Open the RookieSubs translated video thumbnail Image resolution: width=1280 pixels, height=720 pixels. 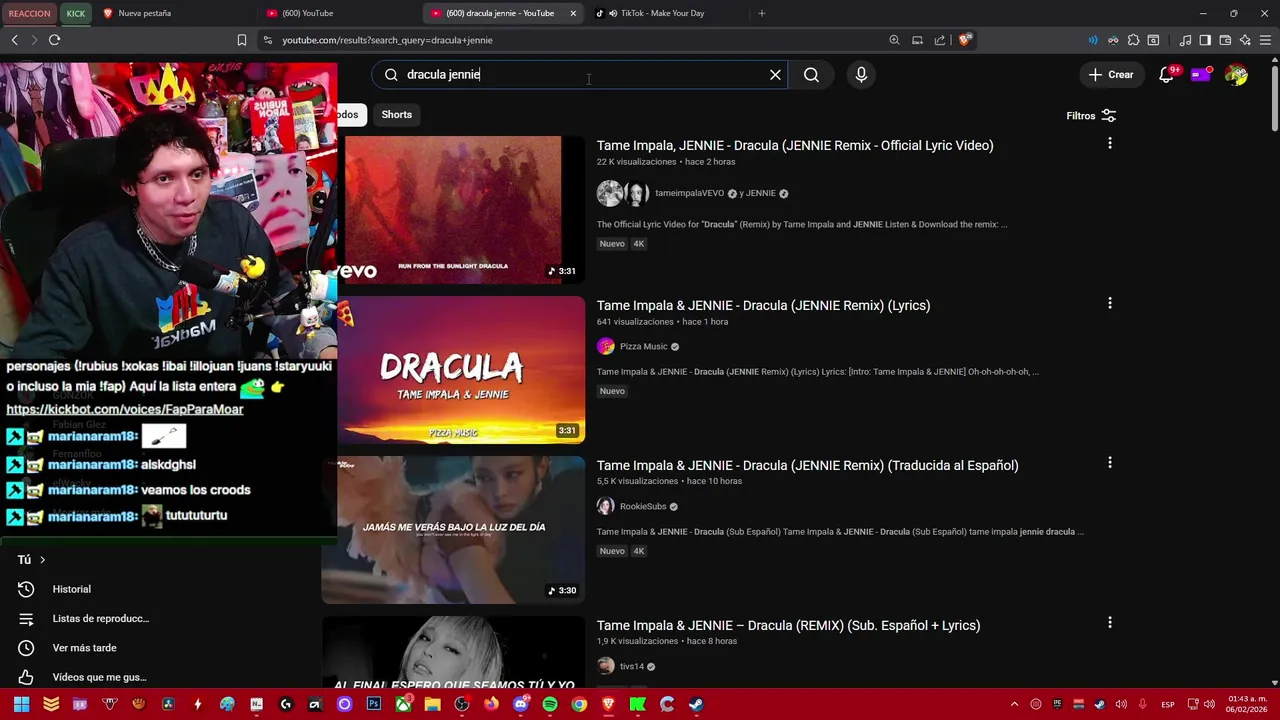point(453,530)
